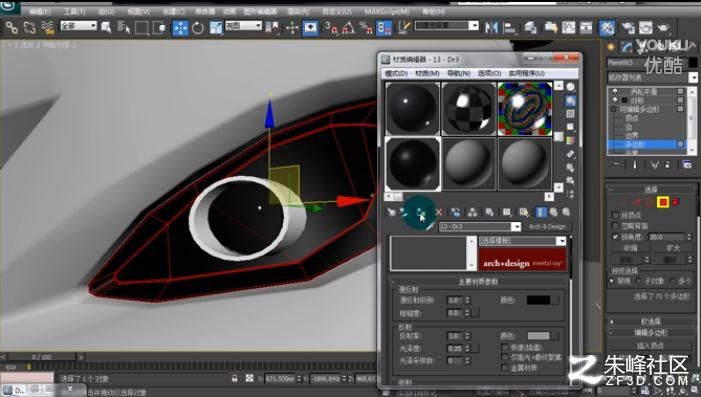
Task: Enable the metal material checkbox
Action: (505, 368)
